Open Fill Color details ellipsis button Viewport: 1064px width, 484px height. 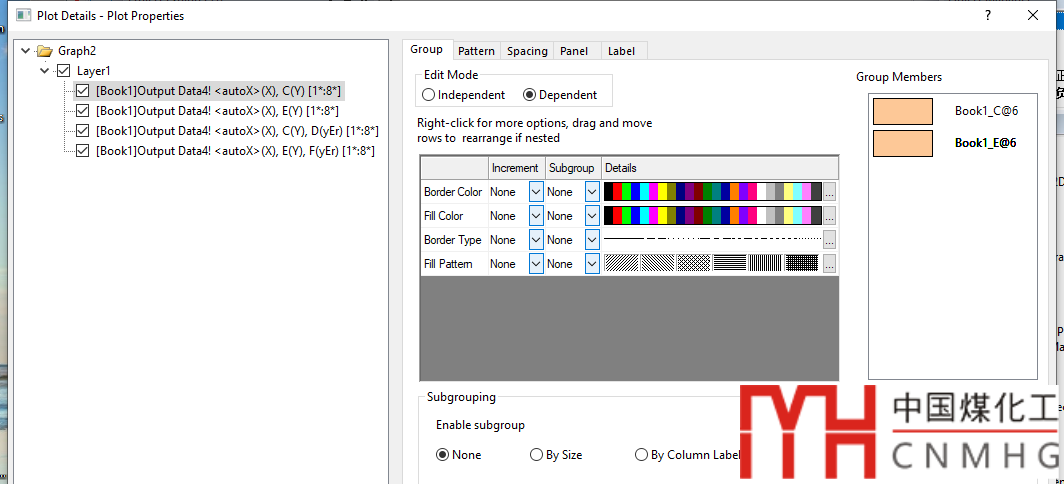coord(830,216)
